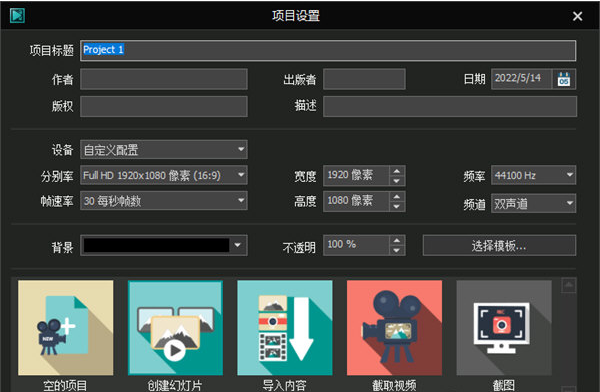Open the 分别率 dropdown showing Full HD 1920x1080
This screenshot has height=392, width=600.
pyautogui.click(x=164, y=175)
